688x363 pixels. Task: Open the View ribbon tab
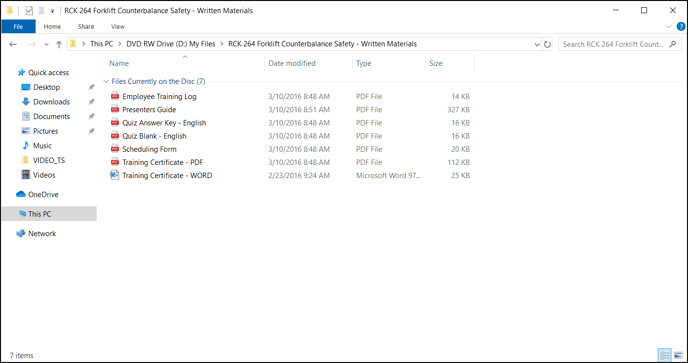click(x=118, y=27)
